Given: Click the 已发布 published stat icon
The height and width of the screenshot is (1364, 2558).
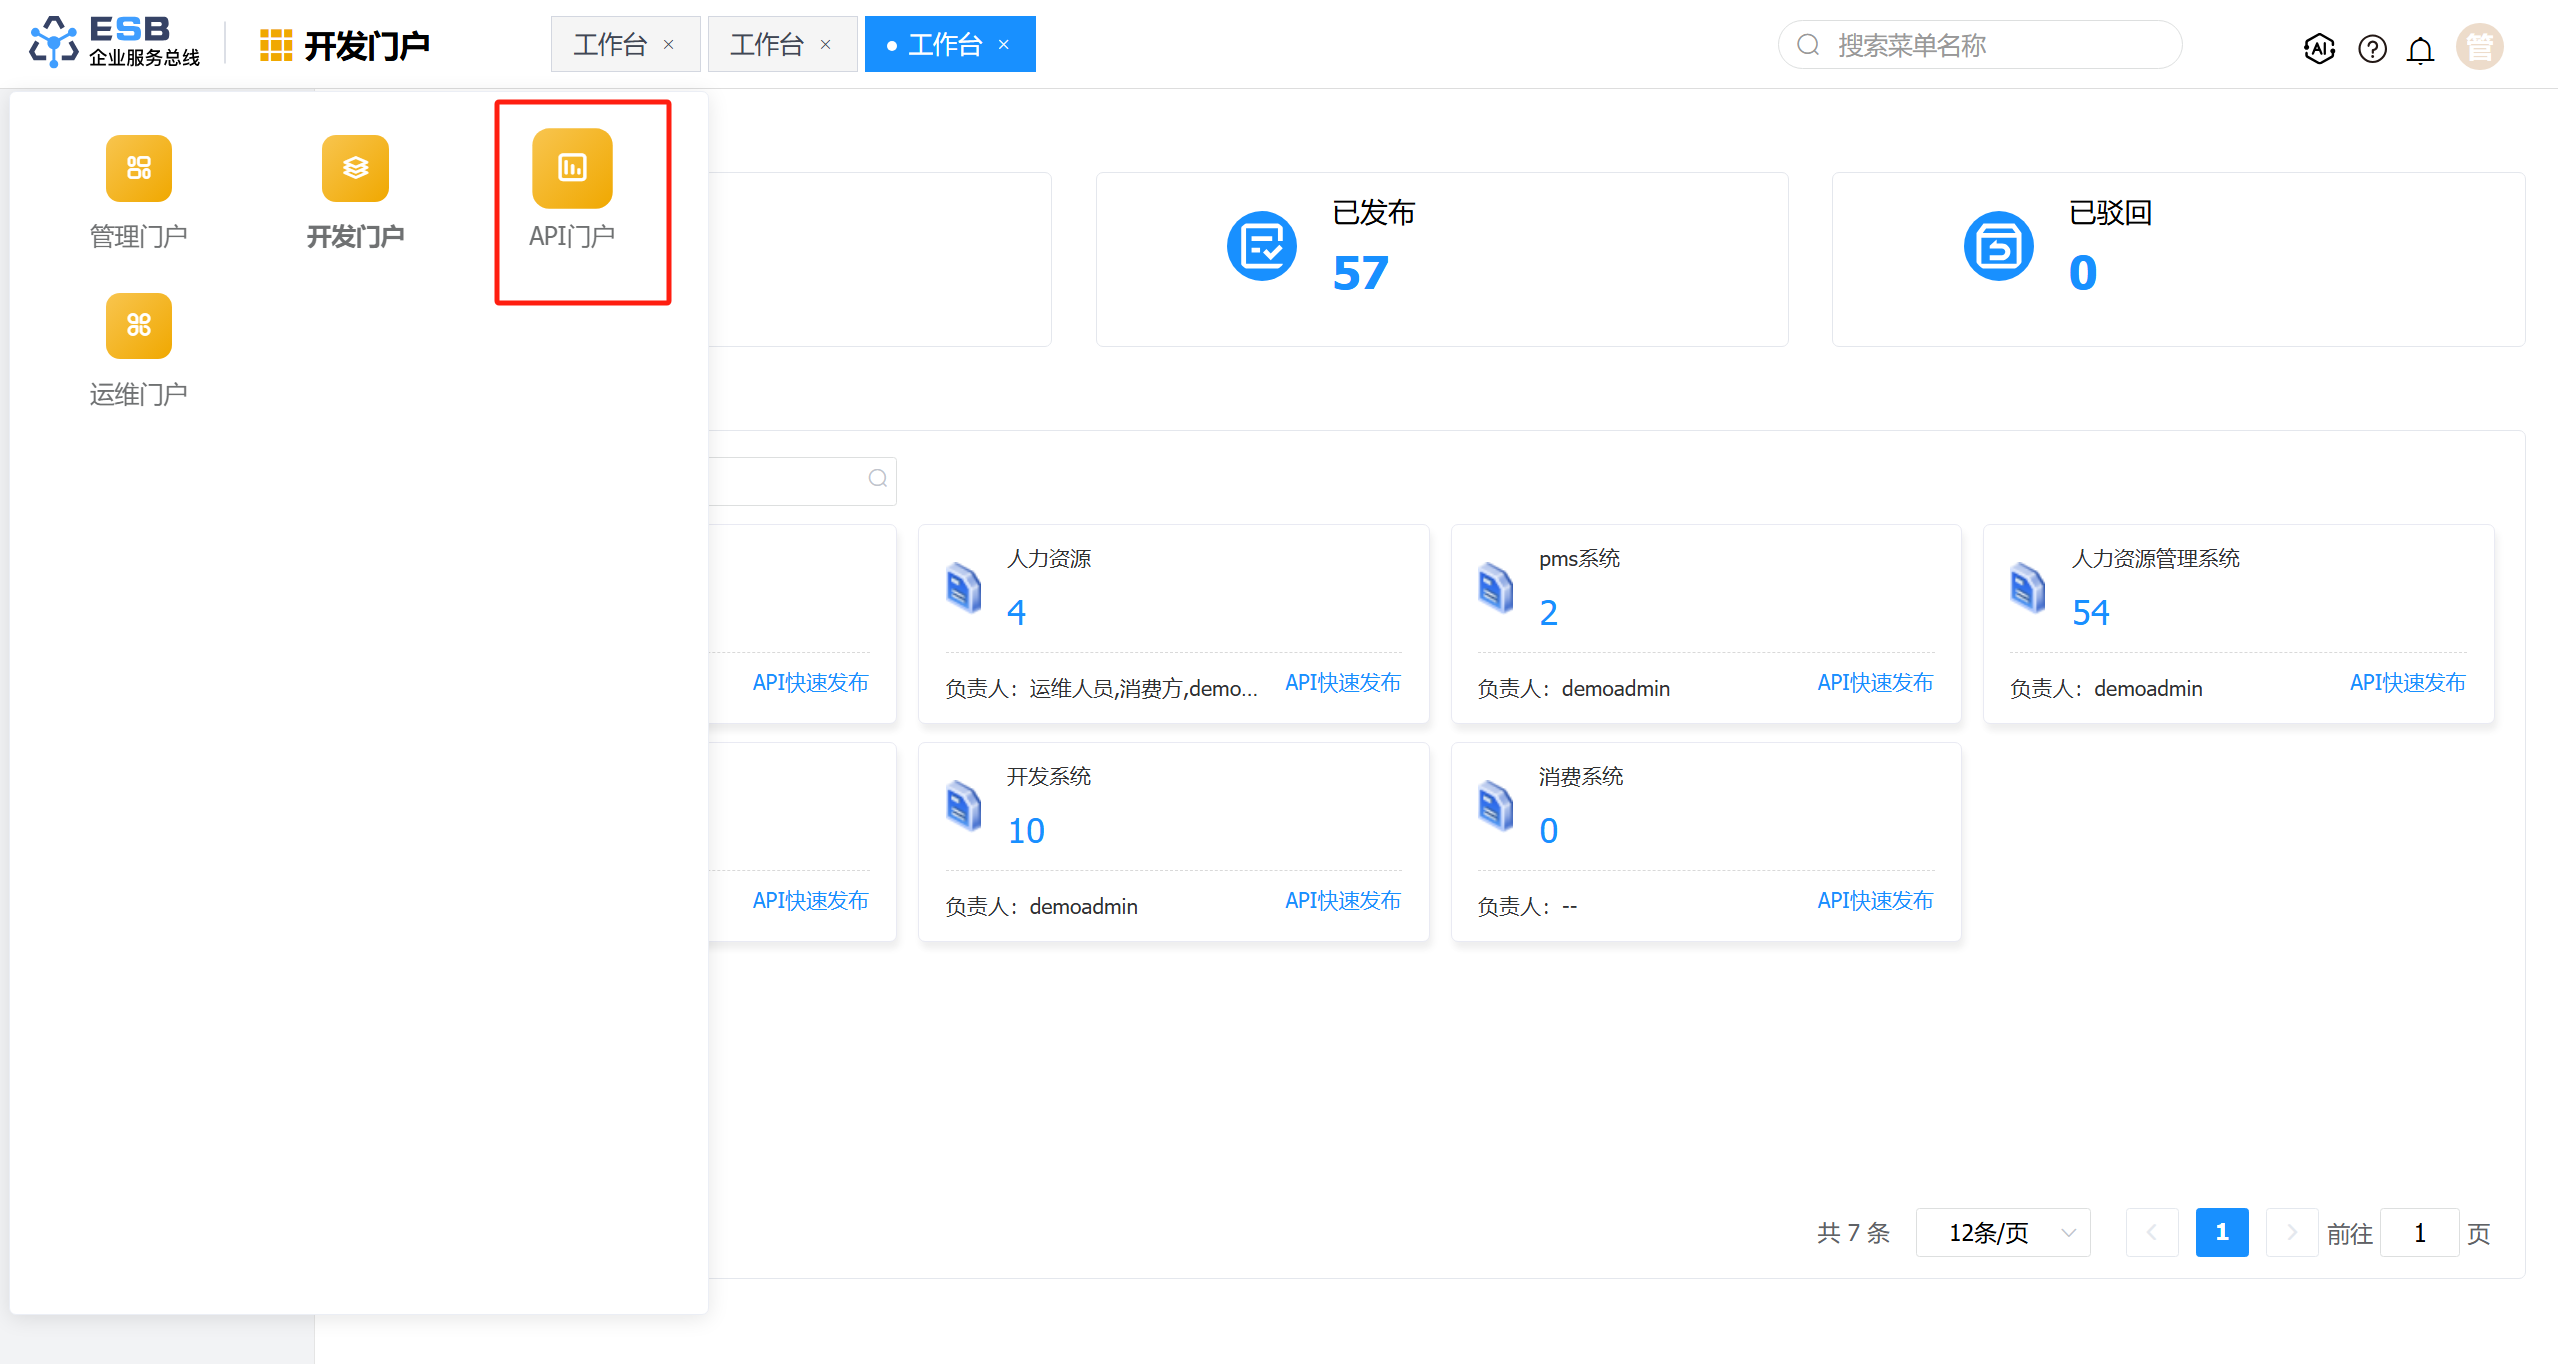Looking at the screenshot, I should 1261,247.
